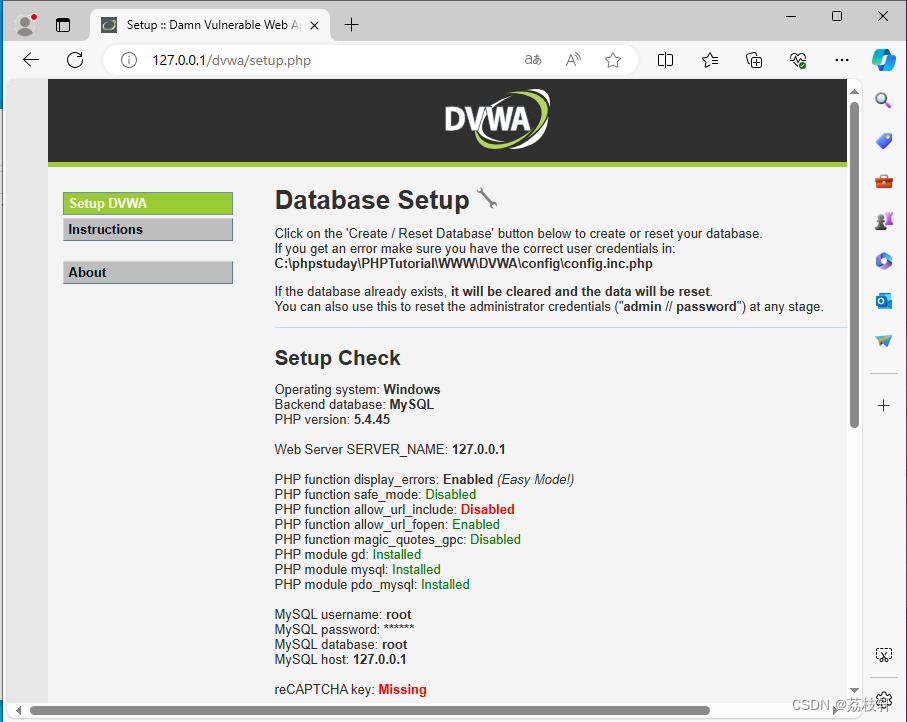The height and width of the screenshot is (722, 907).
Task: Open the Favorites list icon
Action: point(710,60)
